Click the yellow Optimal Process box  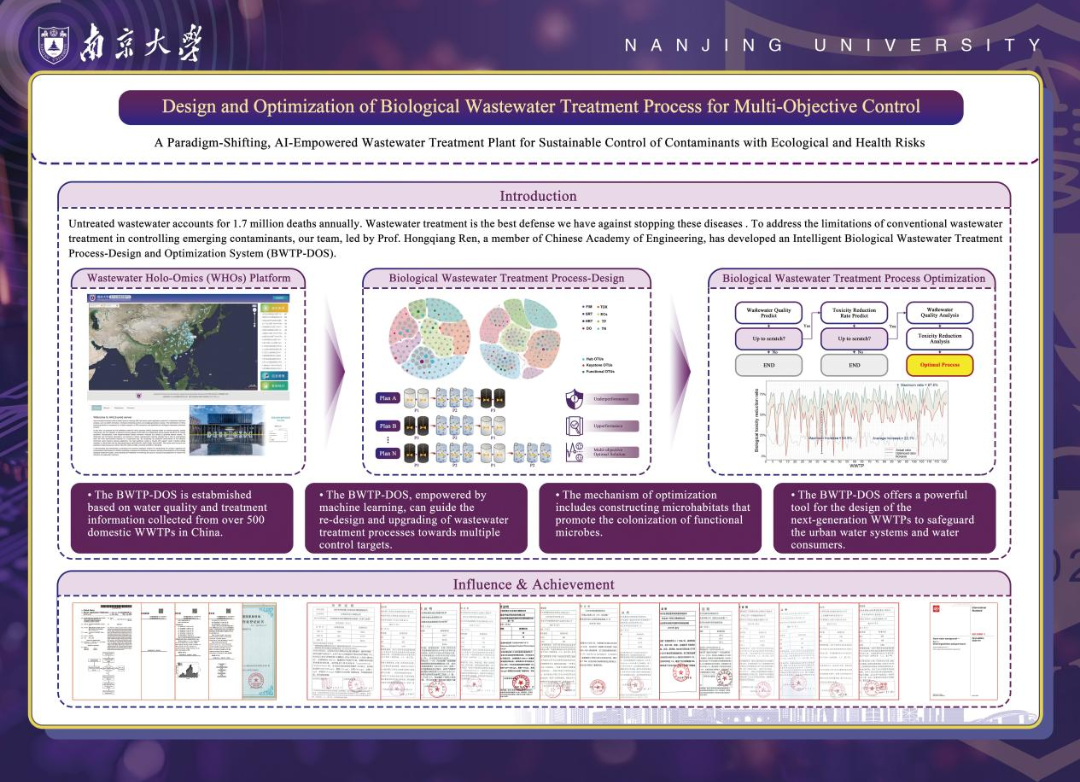(x=939, y=364)
